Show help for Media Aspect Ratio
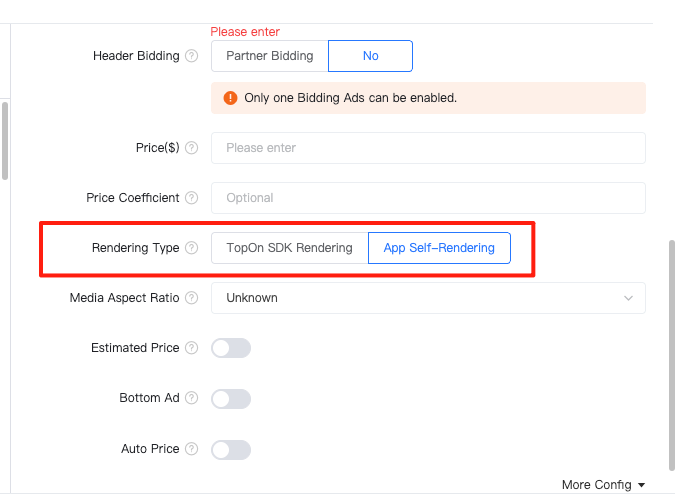 (192, 298)
